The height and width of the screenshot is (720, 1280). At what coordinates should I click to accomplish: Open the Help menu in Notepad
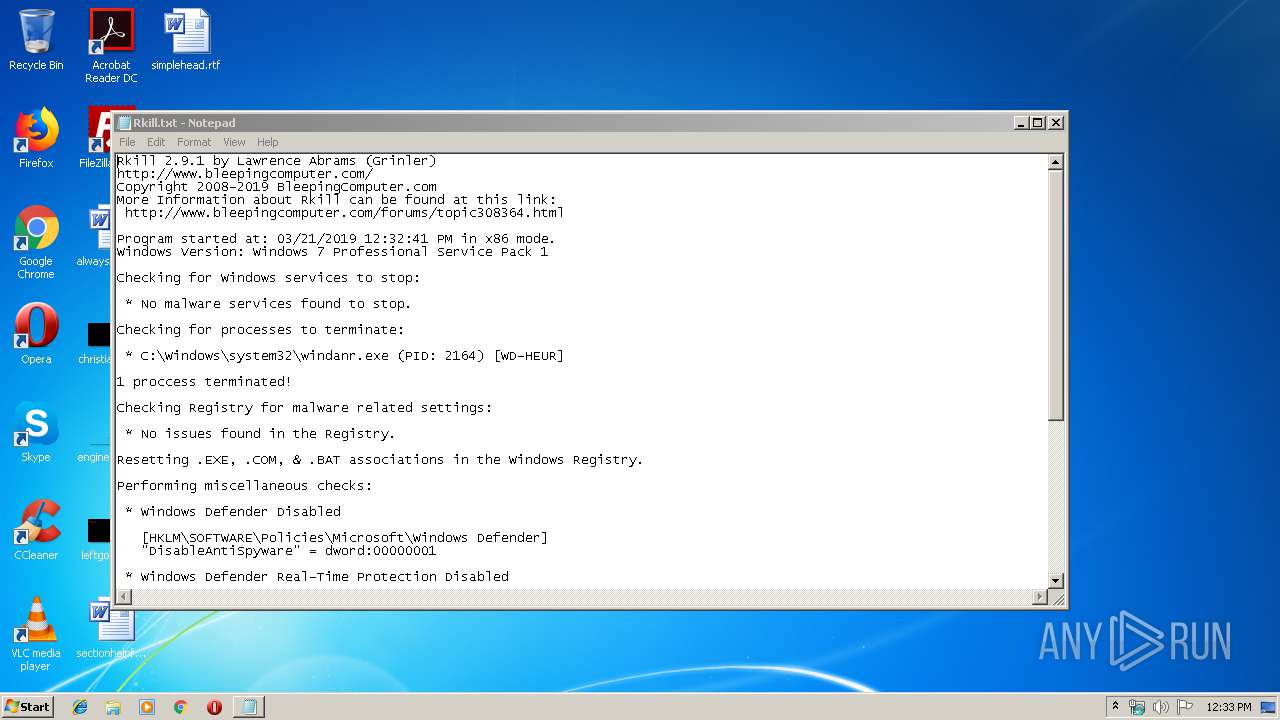click(267, 142)
